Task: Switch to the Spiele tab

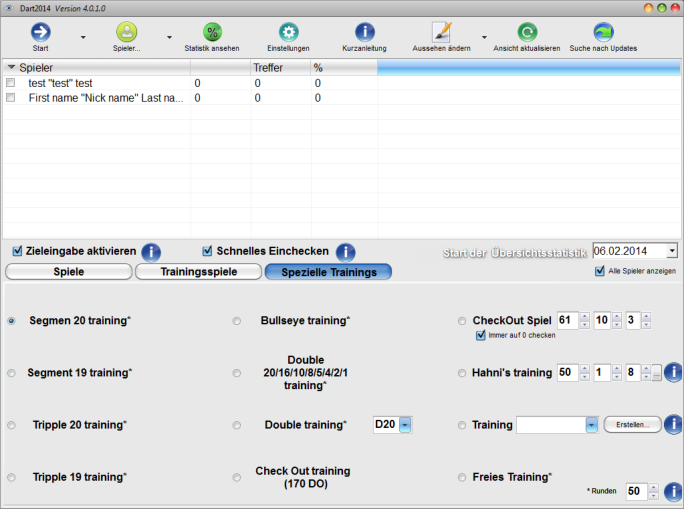Action: coord(68,271)
